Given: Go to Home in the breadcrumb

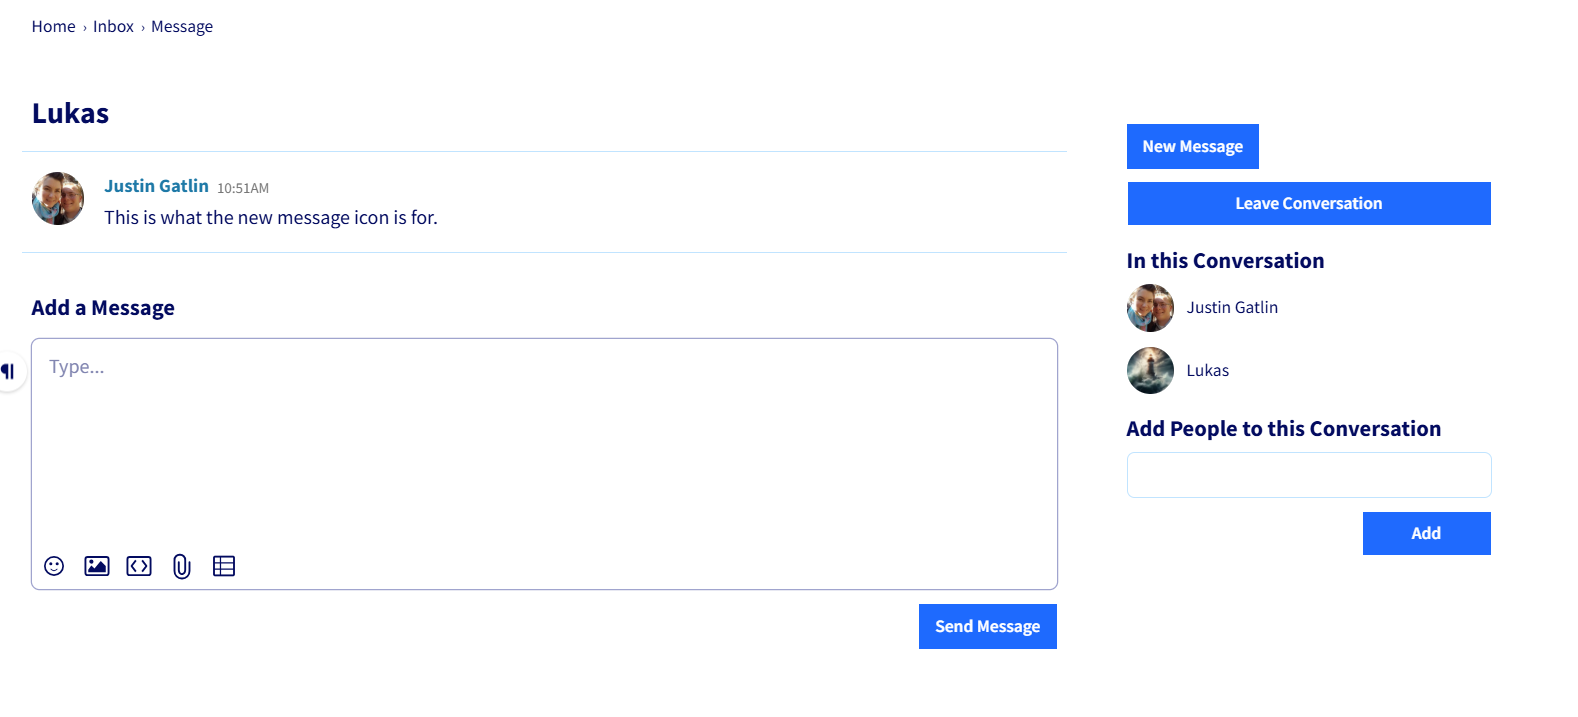Looking at the screenshot, I should [x=53, y=26].
